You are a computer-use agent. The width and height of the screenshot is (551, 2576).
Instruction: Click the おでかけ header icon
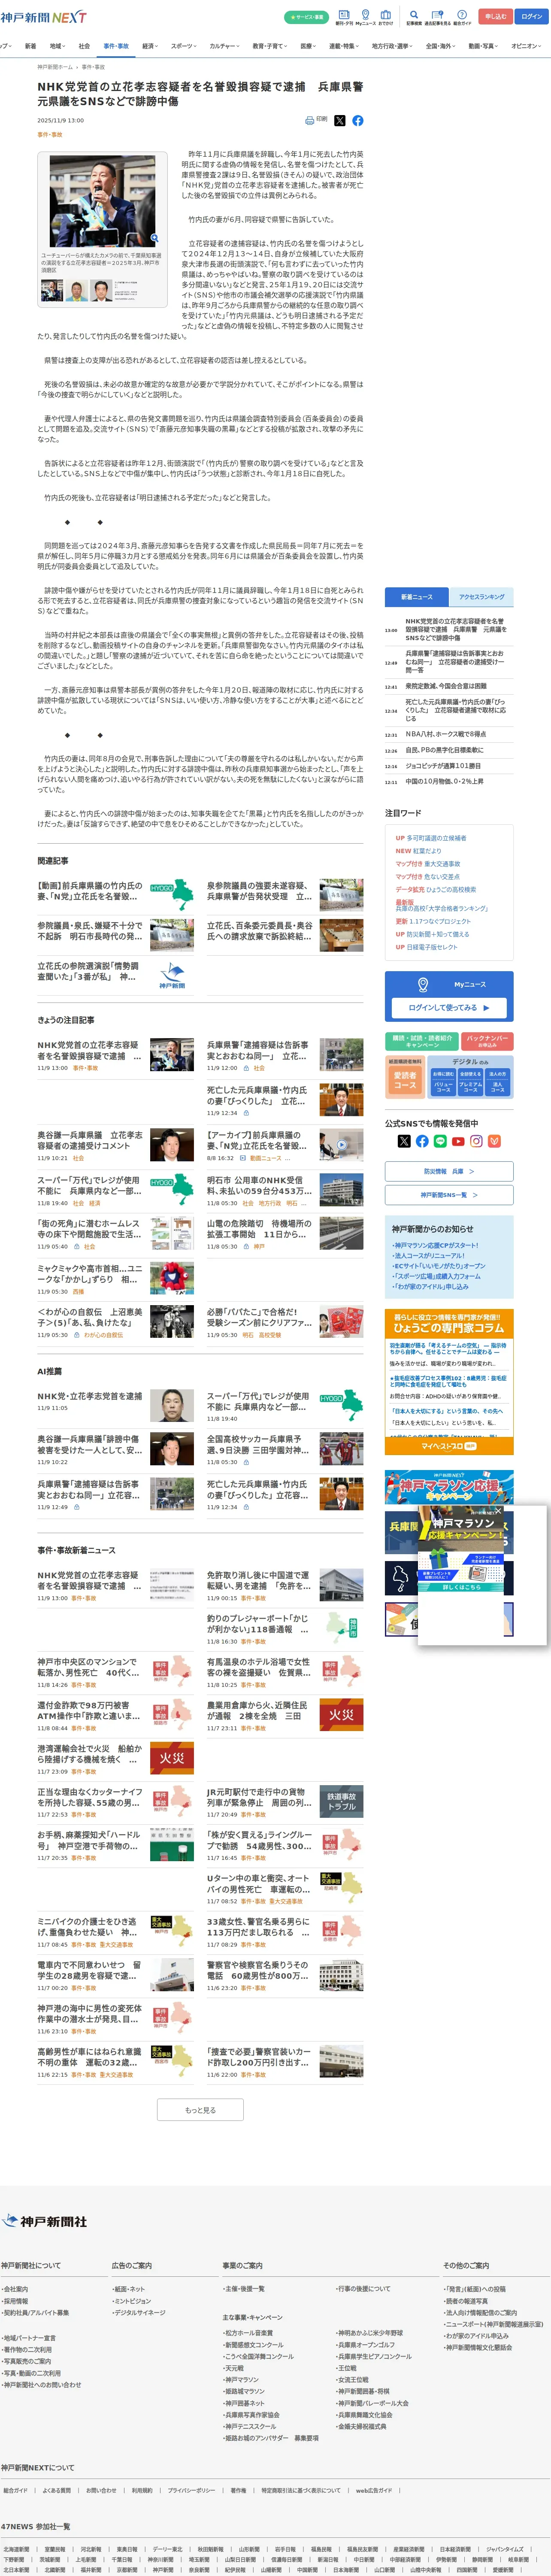[x=386, y=17]
